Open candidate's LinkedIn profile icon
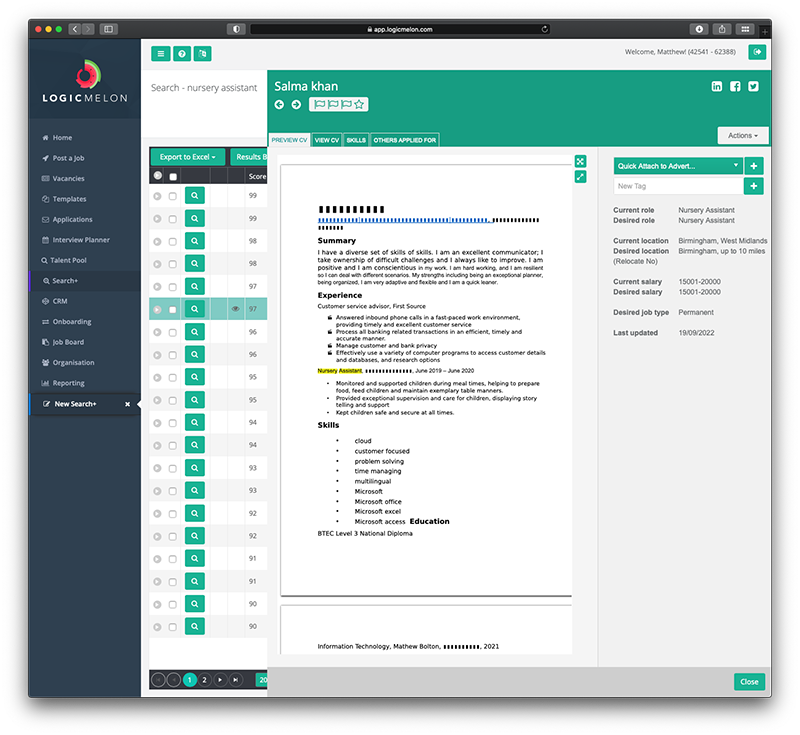This screenshot has height=735, width=800. (716, 86)
